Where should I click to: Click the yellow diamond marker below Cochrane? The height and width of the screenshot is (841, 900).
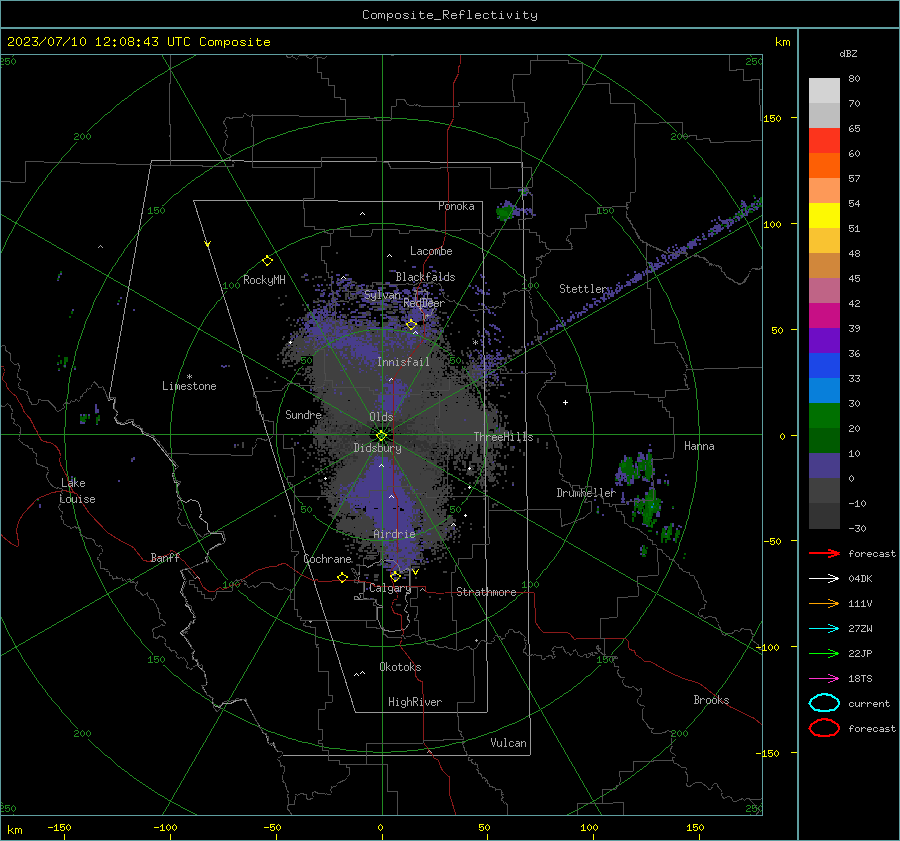click(342, 577)
